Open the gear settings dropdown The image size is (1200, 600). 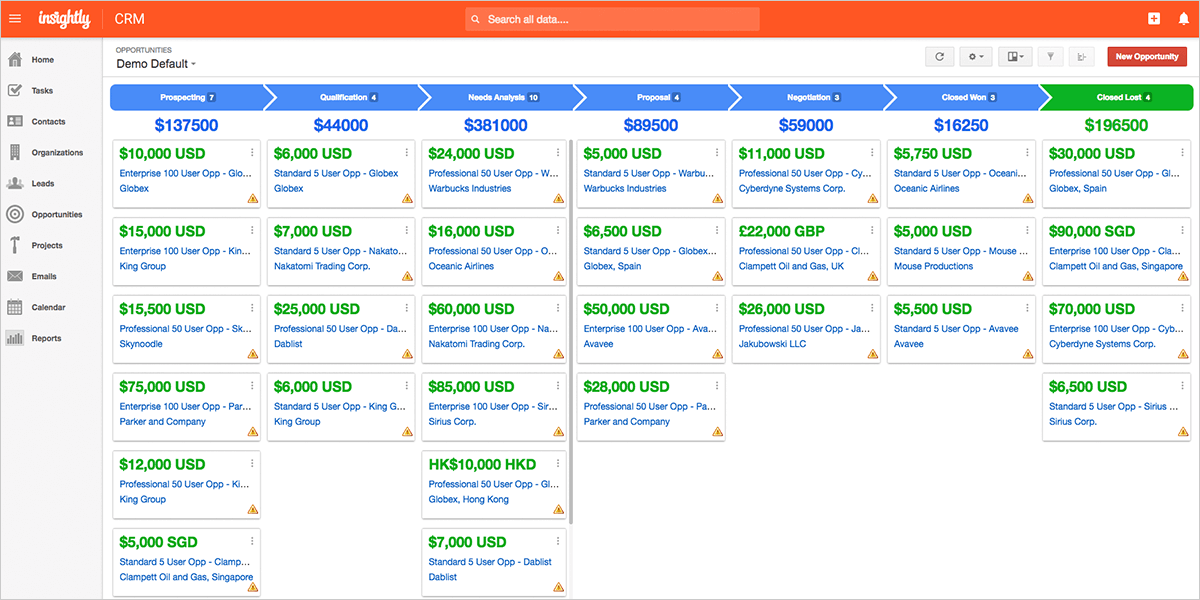[976, 57]
